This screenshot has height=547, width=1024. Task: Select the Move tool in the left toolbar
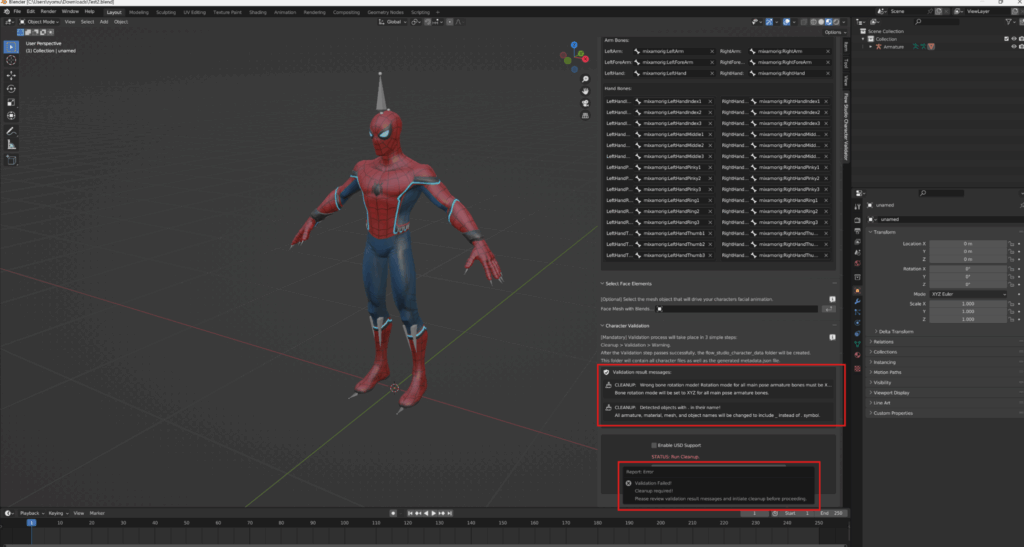coord(11,75)
